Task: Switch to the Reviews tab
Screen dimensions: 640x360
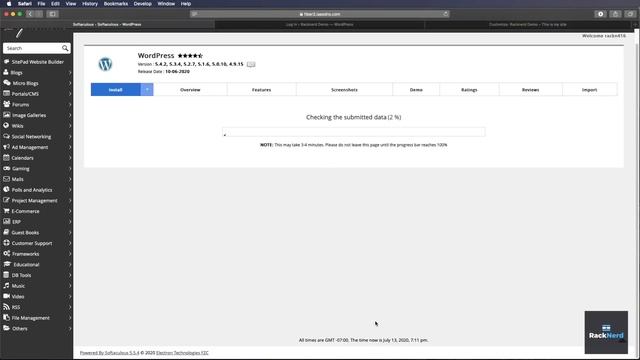Action: pyautogui.click(x=531, y=89)
